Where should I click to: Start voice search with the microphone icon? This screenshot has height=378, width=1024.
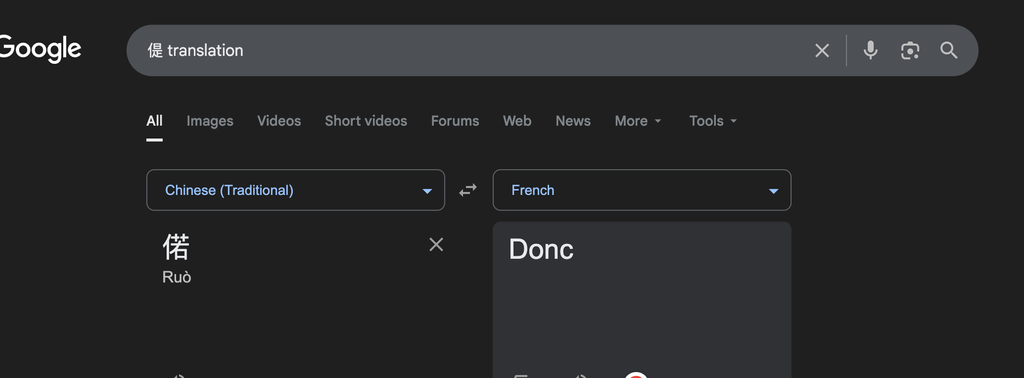click(870, 50)
